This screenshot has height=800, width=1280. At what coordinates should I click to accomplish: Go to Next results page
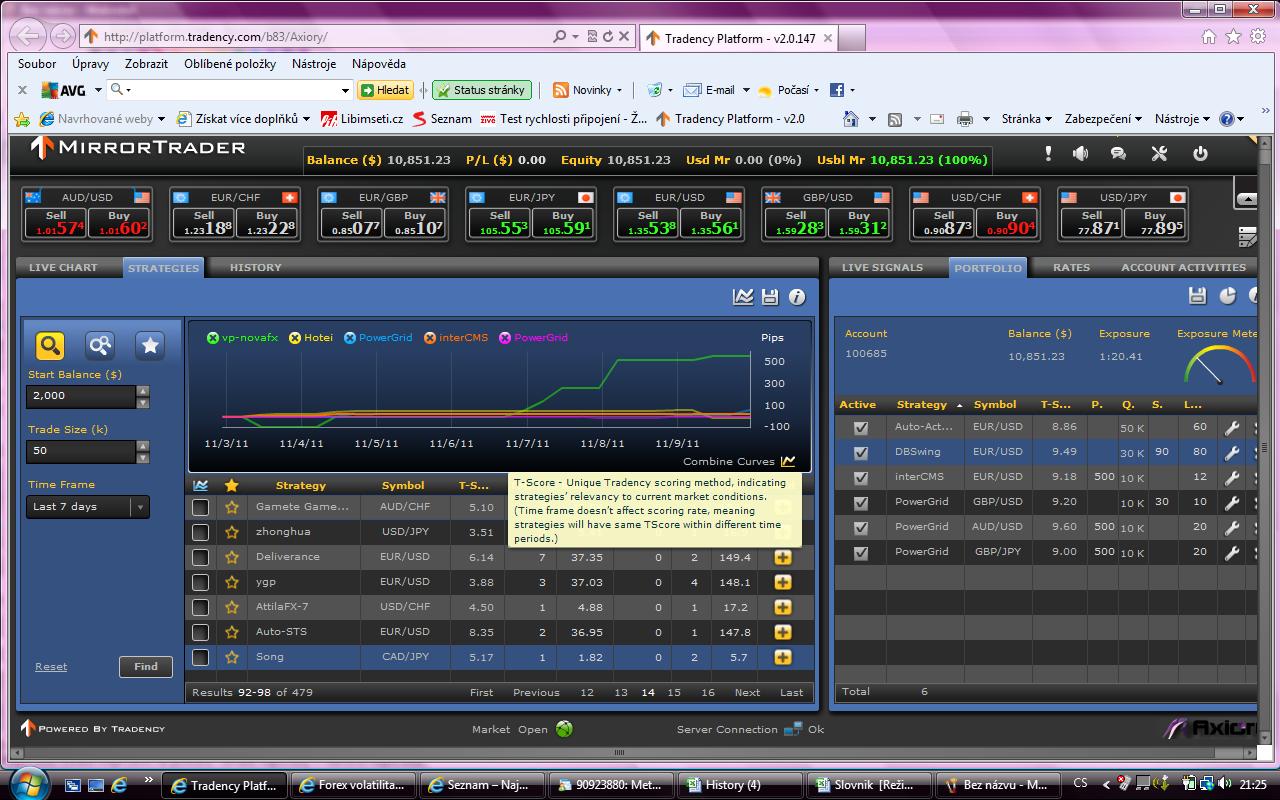click(x=747, y=692)
